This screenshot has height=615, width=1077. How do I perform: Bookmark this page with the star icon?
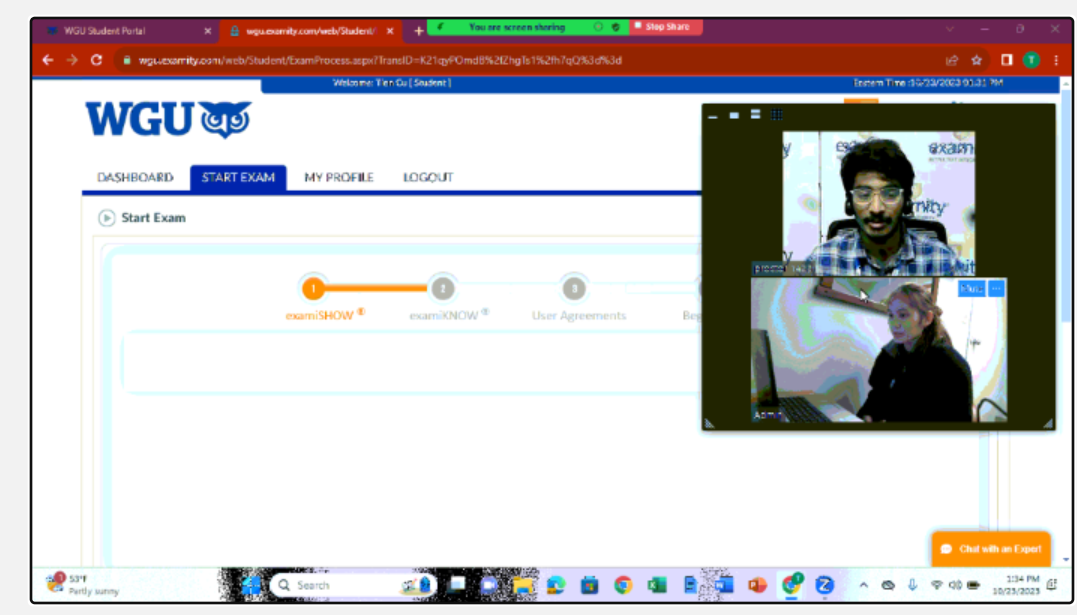pyautogui.click(x=977, y=60)
